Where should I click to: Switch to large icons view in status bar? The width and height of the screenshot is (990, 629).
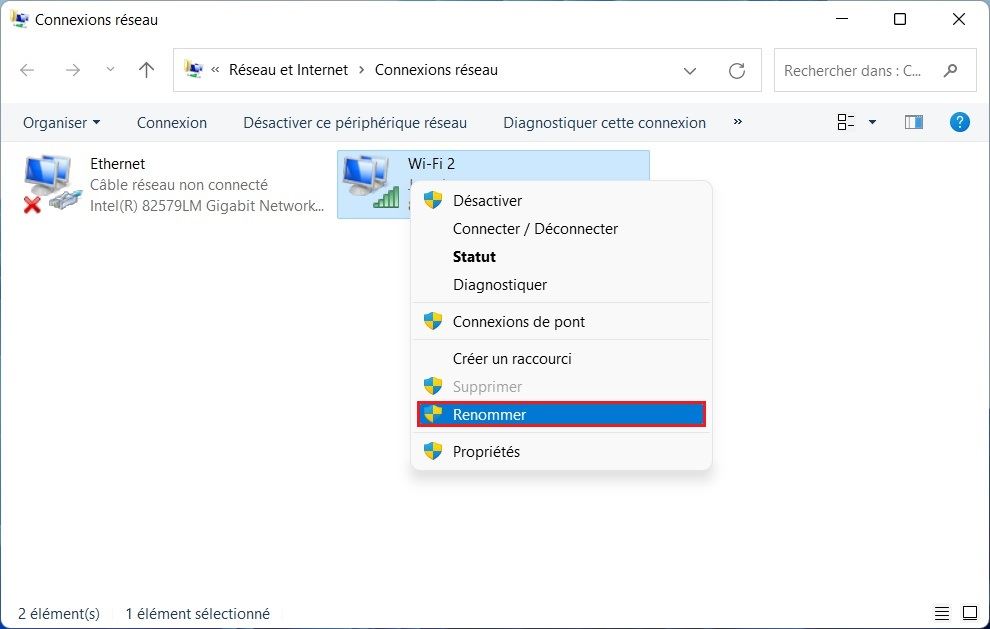pos(969,613)
